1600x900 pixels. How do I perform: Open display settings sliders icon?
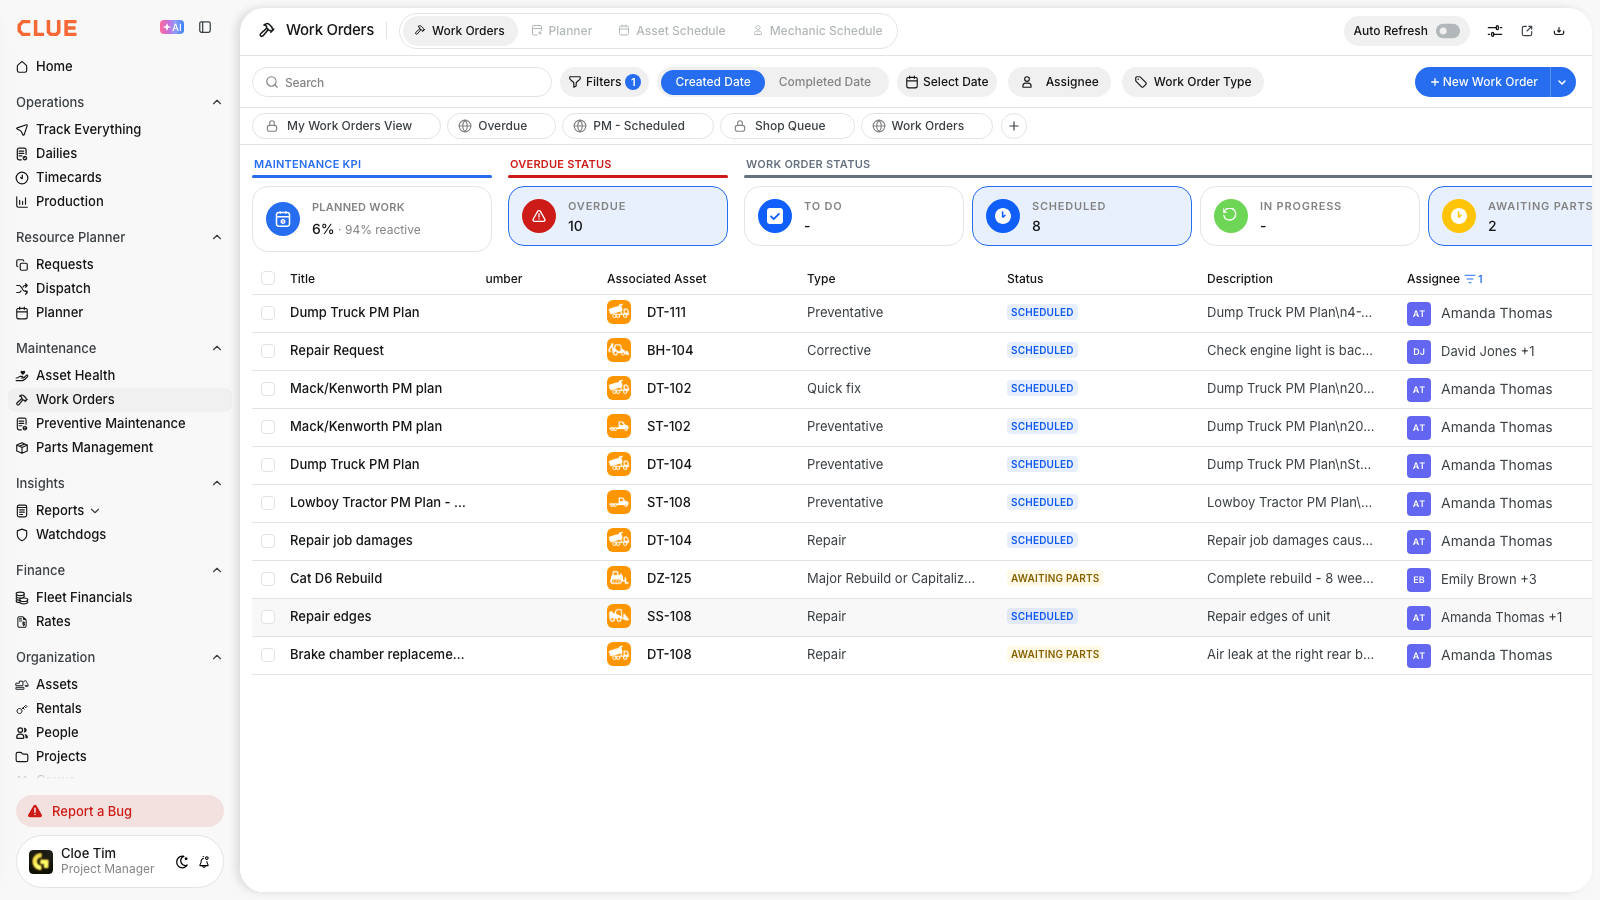(1495, 31)
